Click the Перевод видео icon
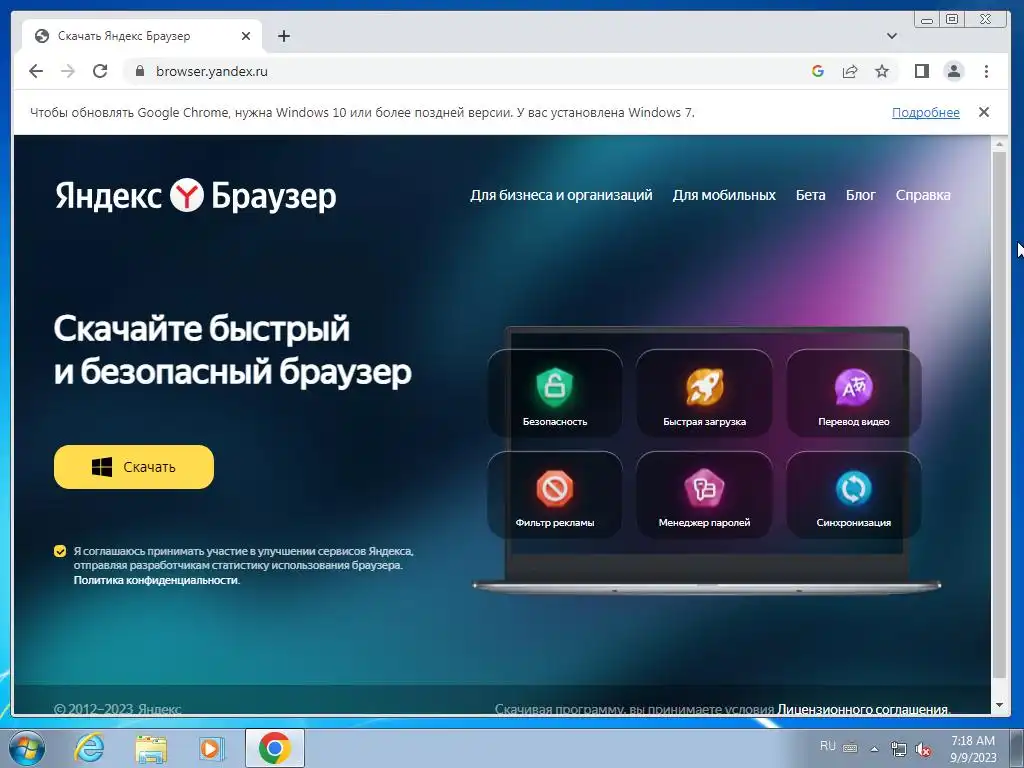This screenshot has width=1024, height=768. [x=854, y=387]
